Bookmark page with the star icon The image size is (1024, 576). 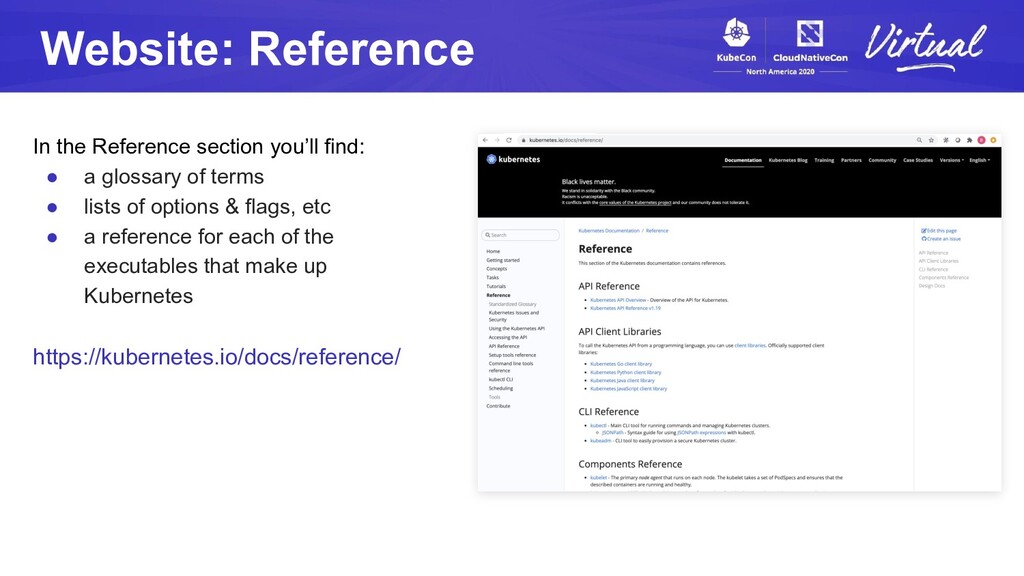931,140
